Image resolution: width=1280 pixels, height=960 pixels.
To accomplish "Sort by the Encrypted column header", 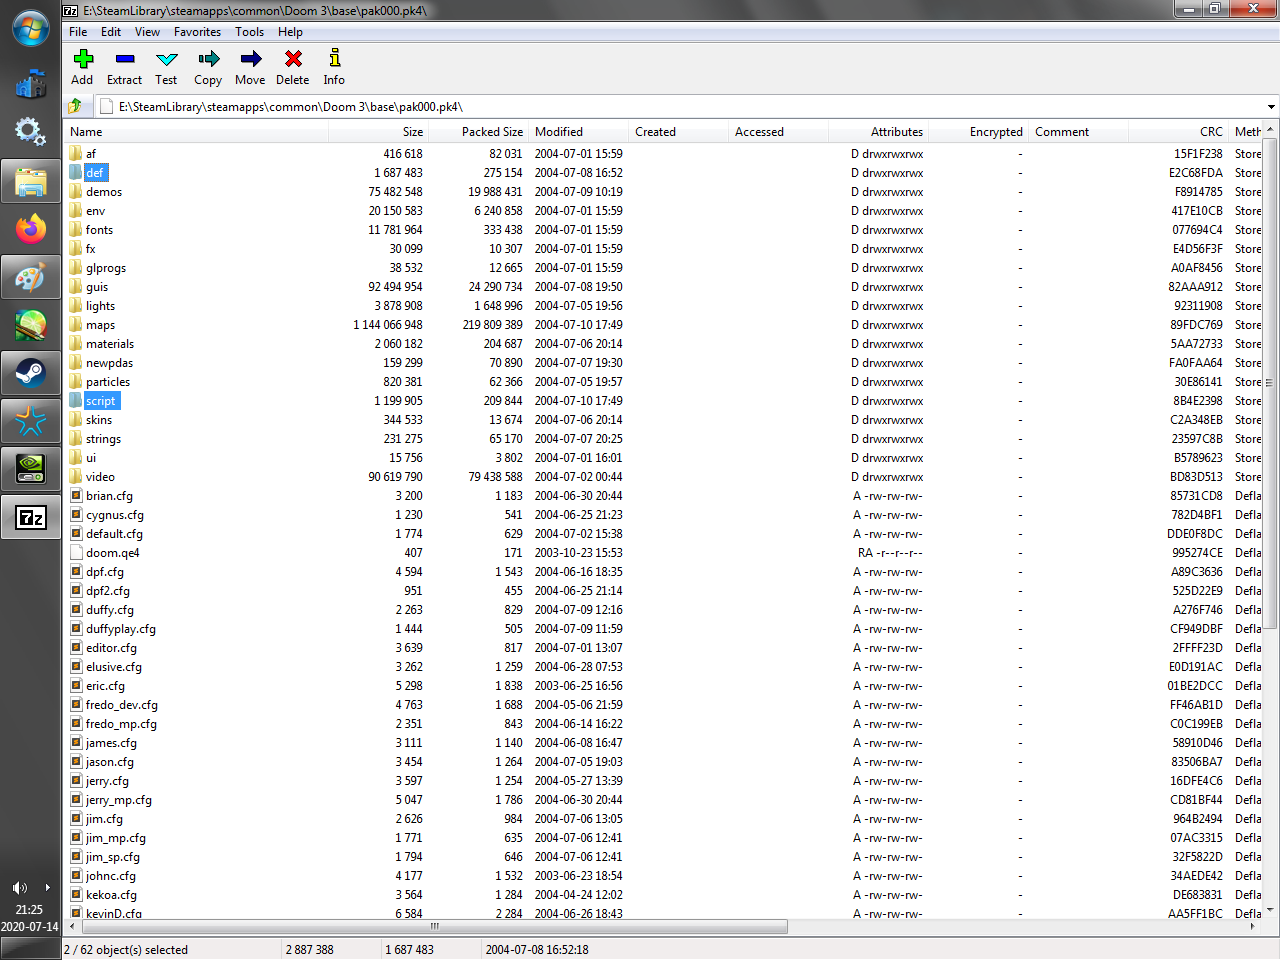I will click(x=978, y=132).
